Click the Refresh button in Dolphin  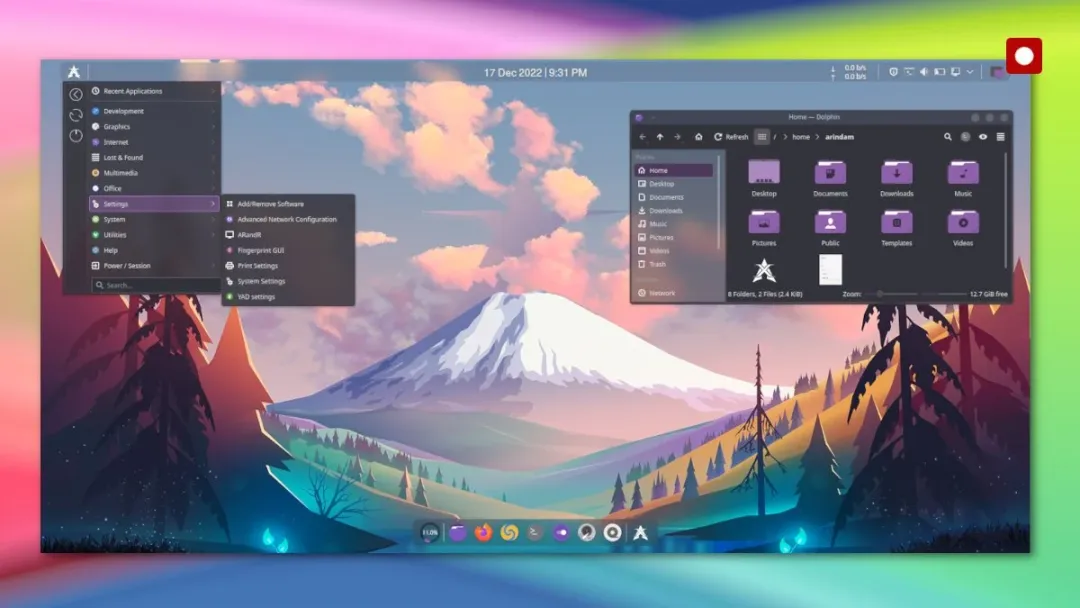coord(731,137)
